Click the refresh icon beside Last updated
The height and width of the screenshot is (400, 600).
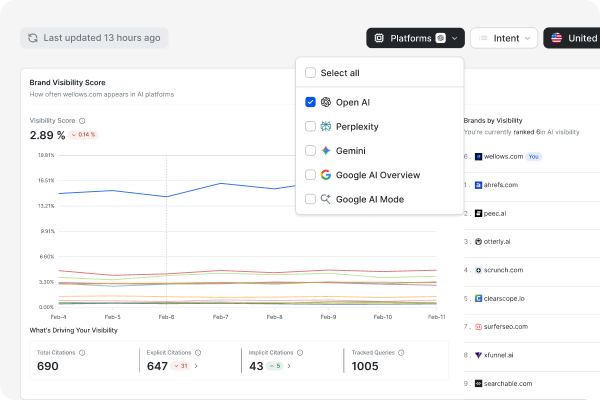[33, 38]
